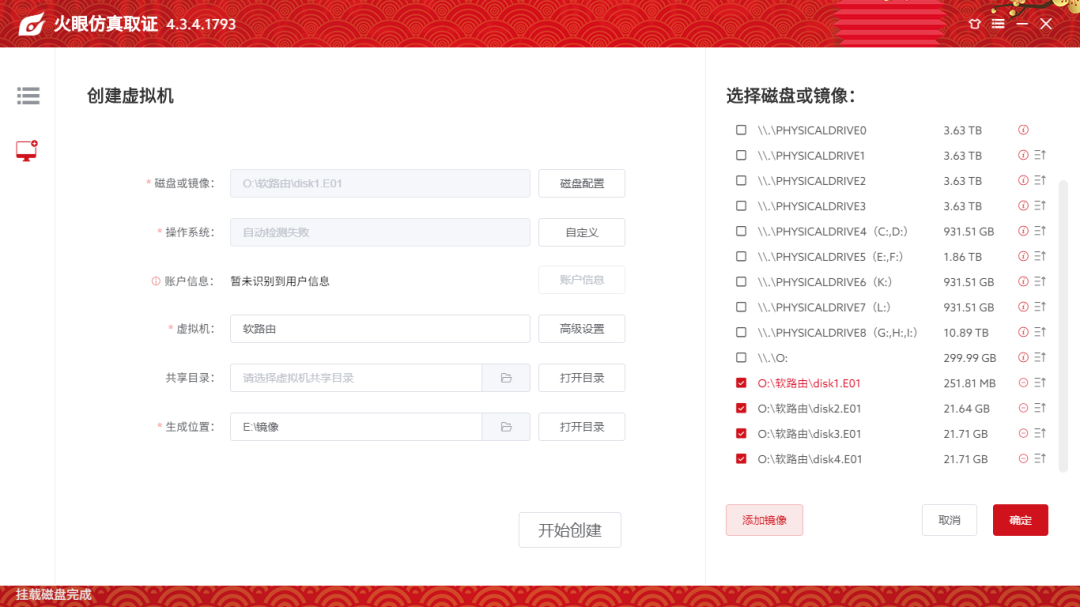
Task: Remove disk3.E01 image with minus icon
Action: (x=1023, y=433)
